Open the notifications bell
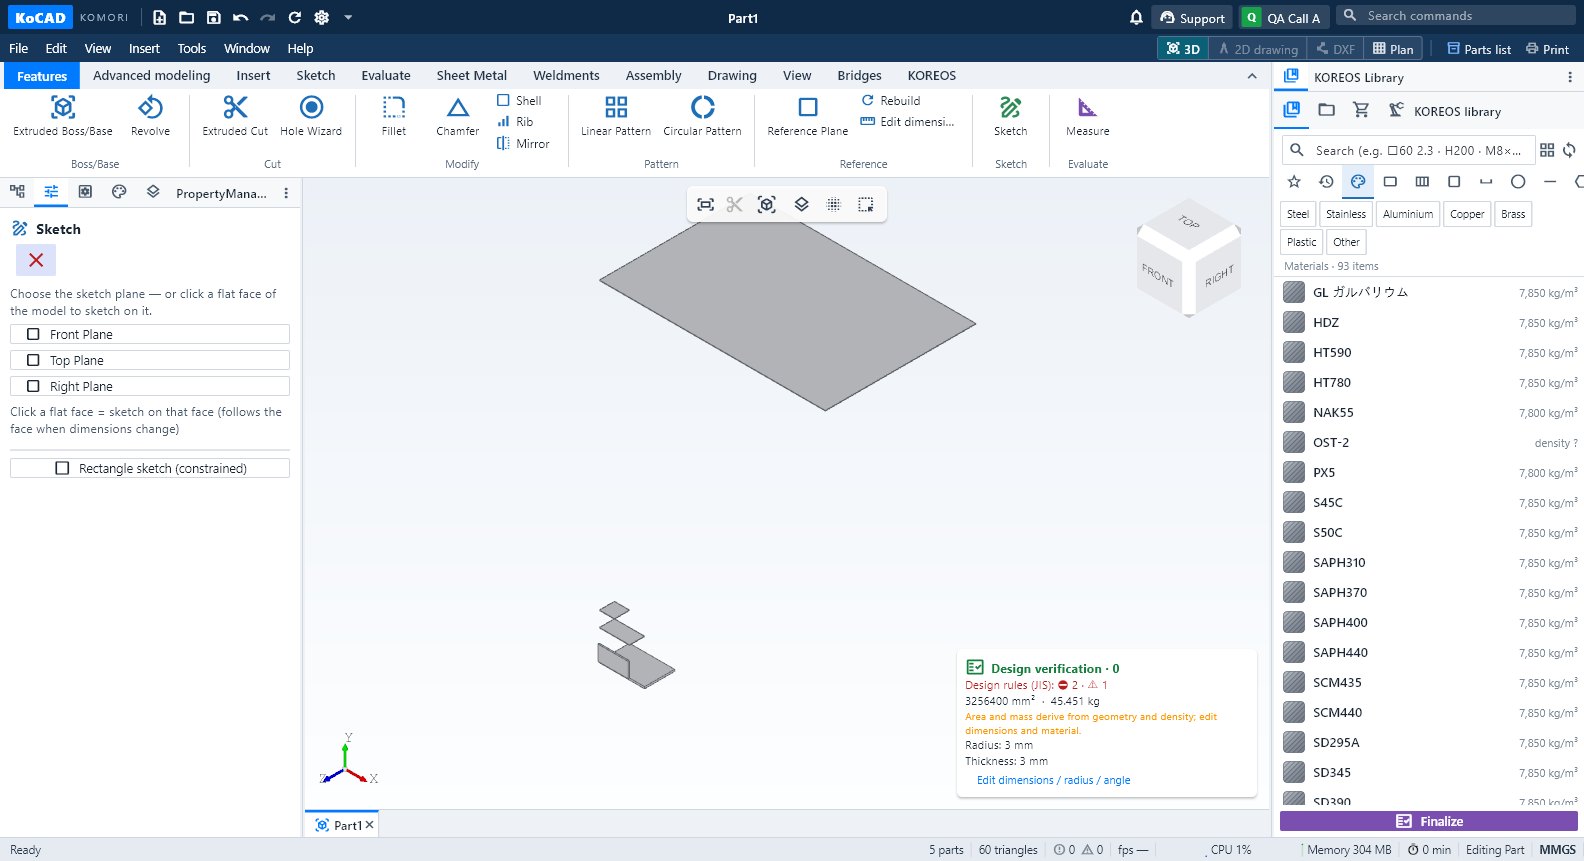 1136,17
